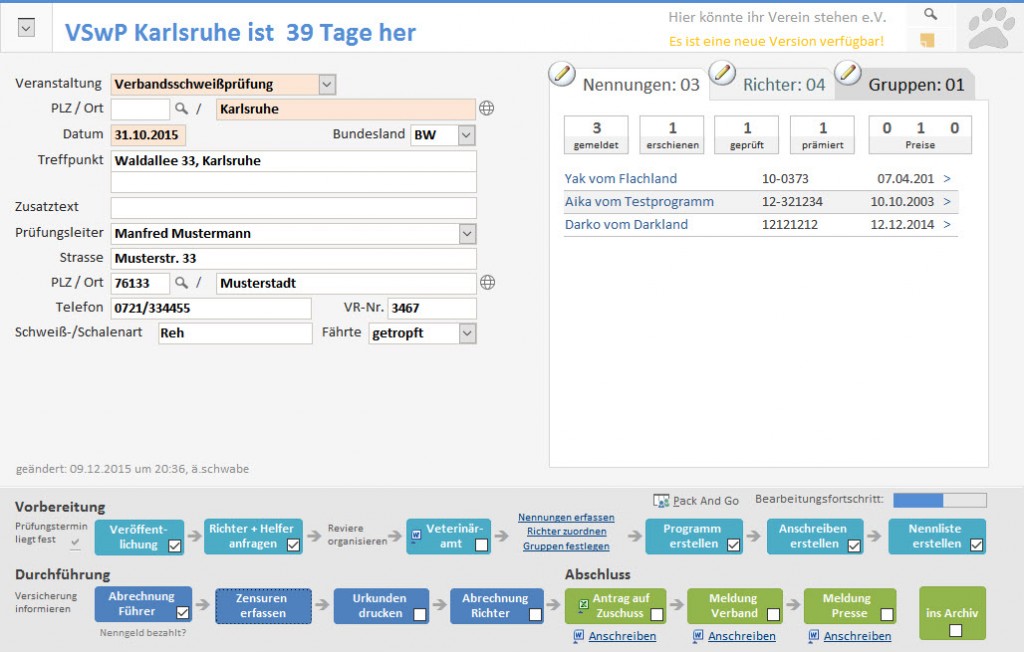This screenshot has width=1024, height=652.
Task: Uncheck the Veröffentlichung checkbox
Action: coord(174,545)
